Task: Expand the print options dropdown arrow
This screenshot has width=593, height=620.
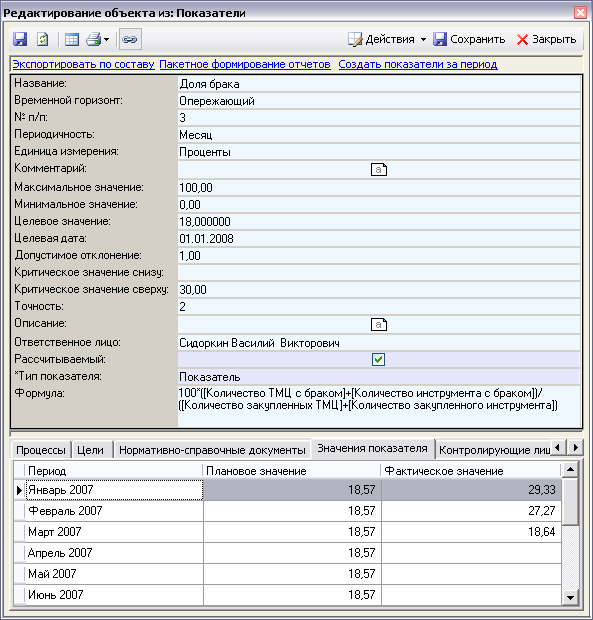Action: point(106,40)
